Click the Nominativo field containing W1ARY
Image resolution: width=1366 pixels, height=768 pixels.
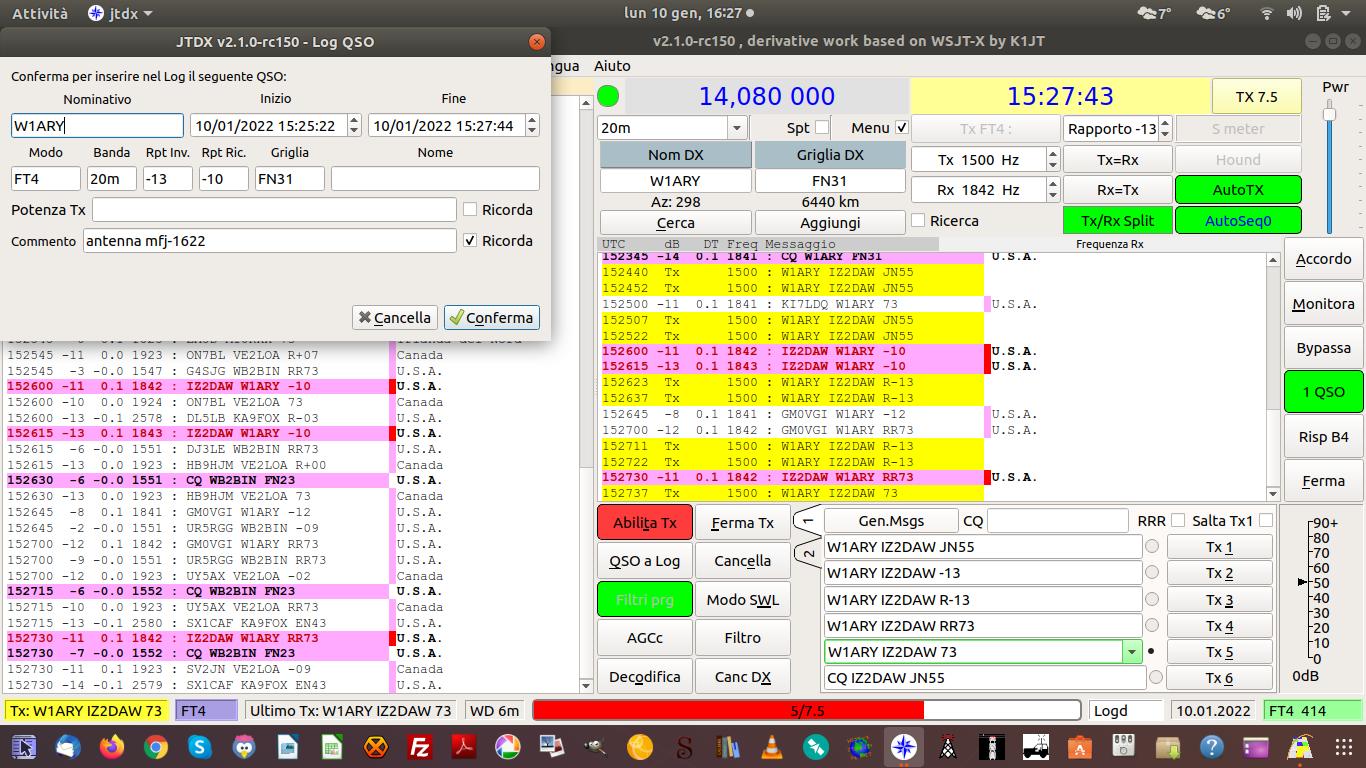97,126
